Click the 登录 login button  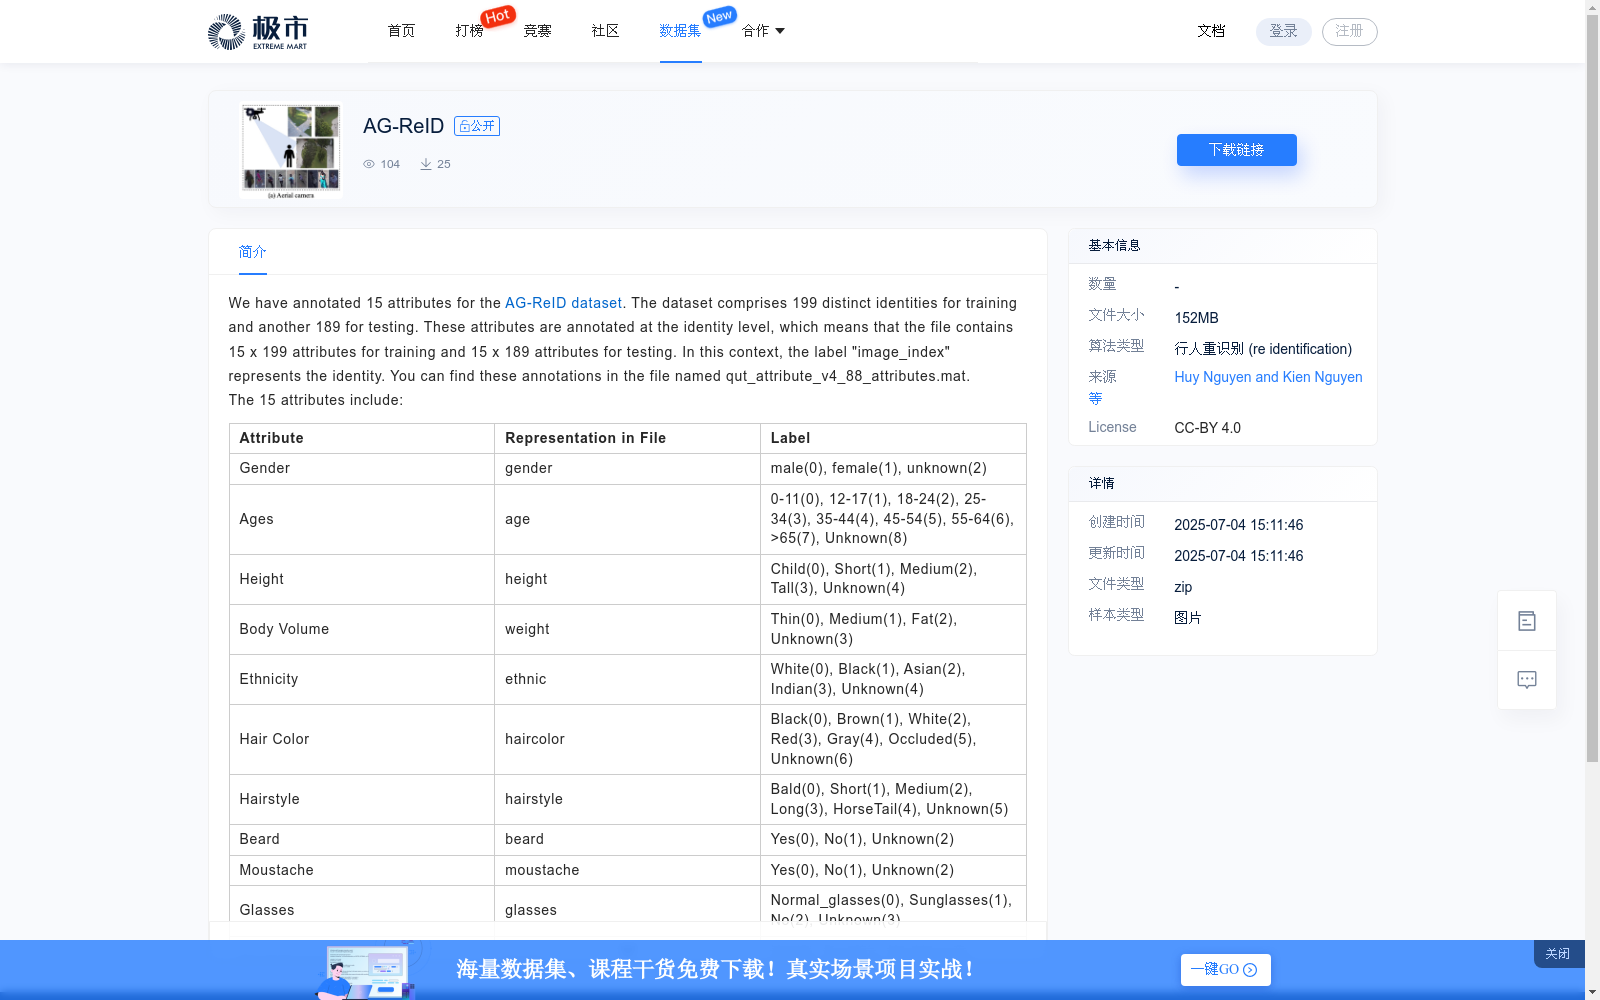pyautogui.click(x=1283, y=31)
